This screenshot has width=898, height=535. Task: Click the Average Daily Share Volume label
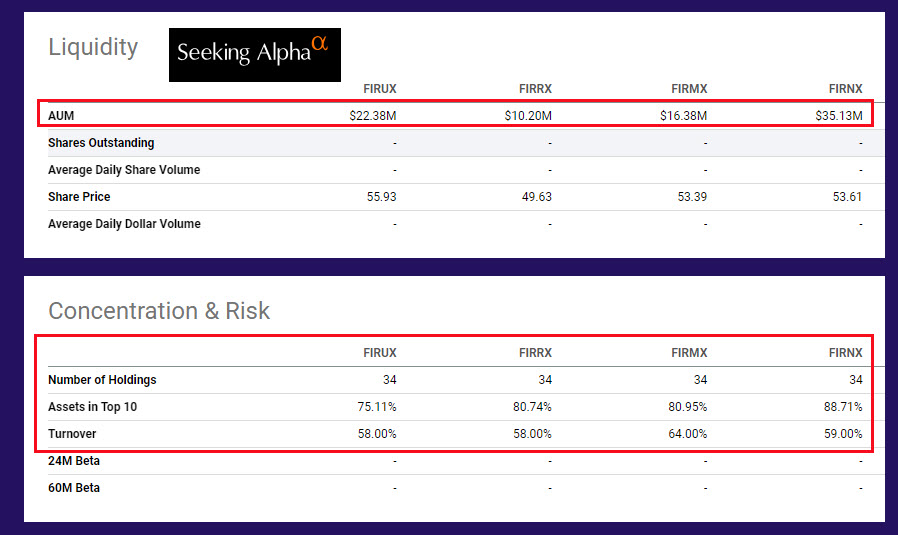click(124, 170)
